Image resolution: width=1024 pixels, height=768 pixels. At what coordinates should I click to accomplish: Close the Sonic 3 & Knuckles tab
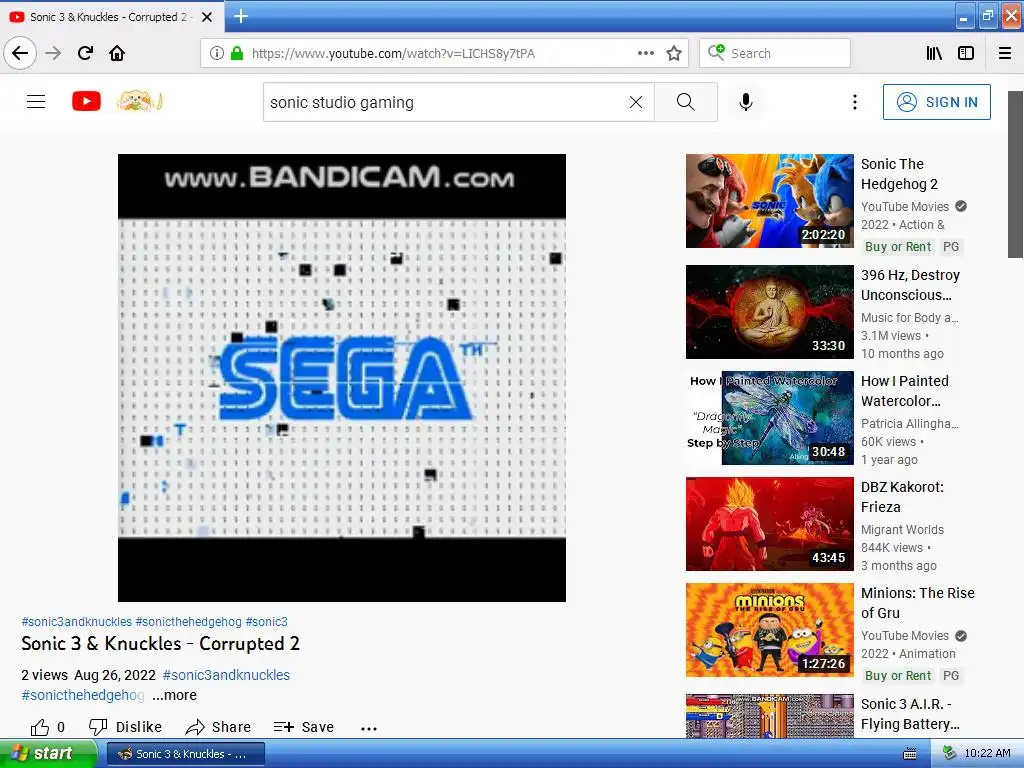207,17
